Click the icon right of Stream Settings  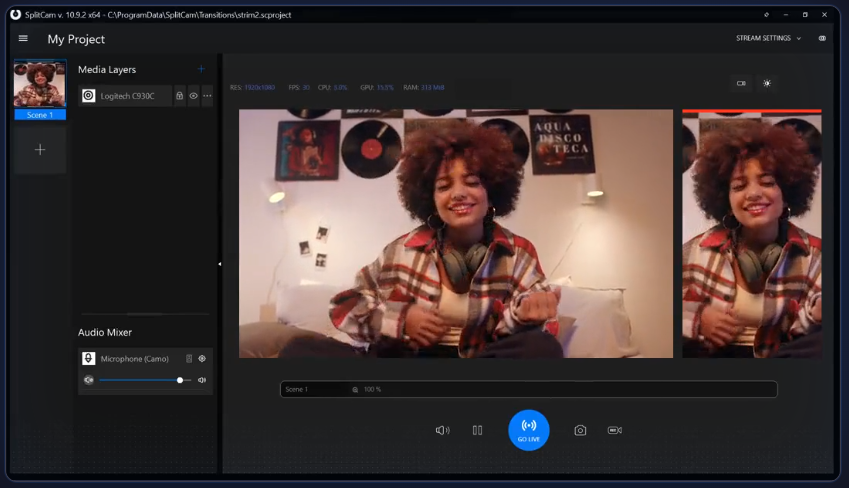(822, 38)
